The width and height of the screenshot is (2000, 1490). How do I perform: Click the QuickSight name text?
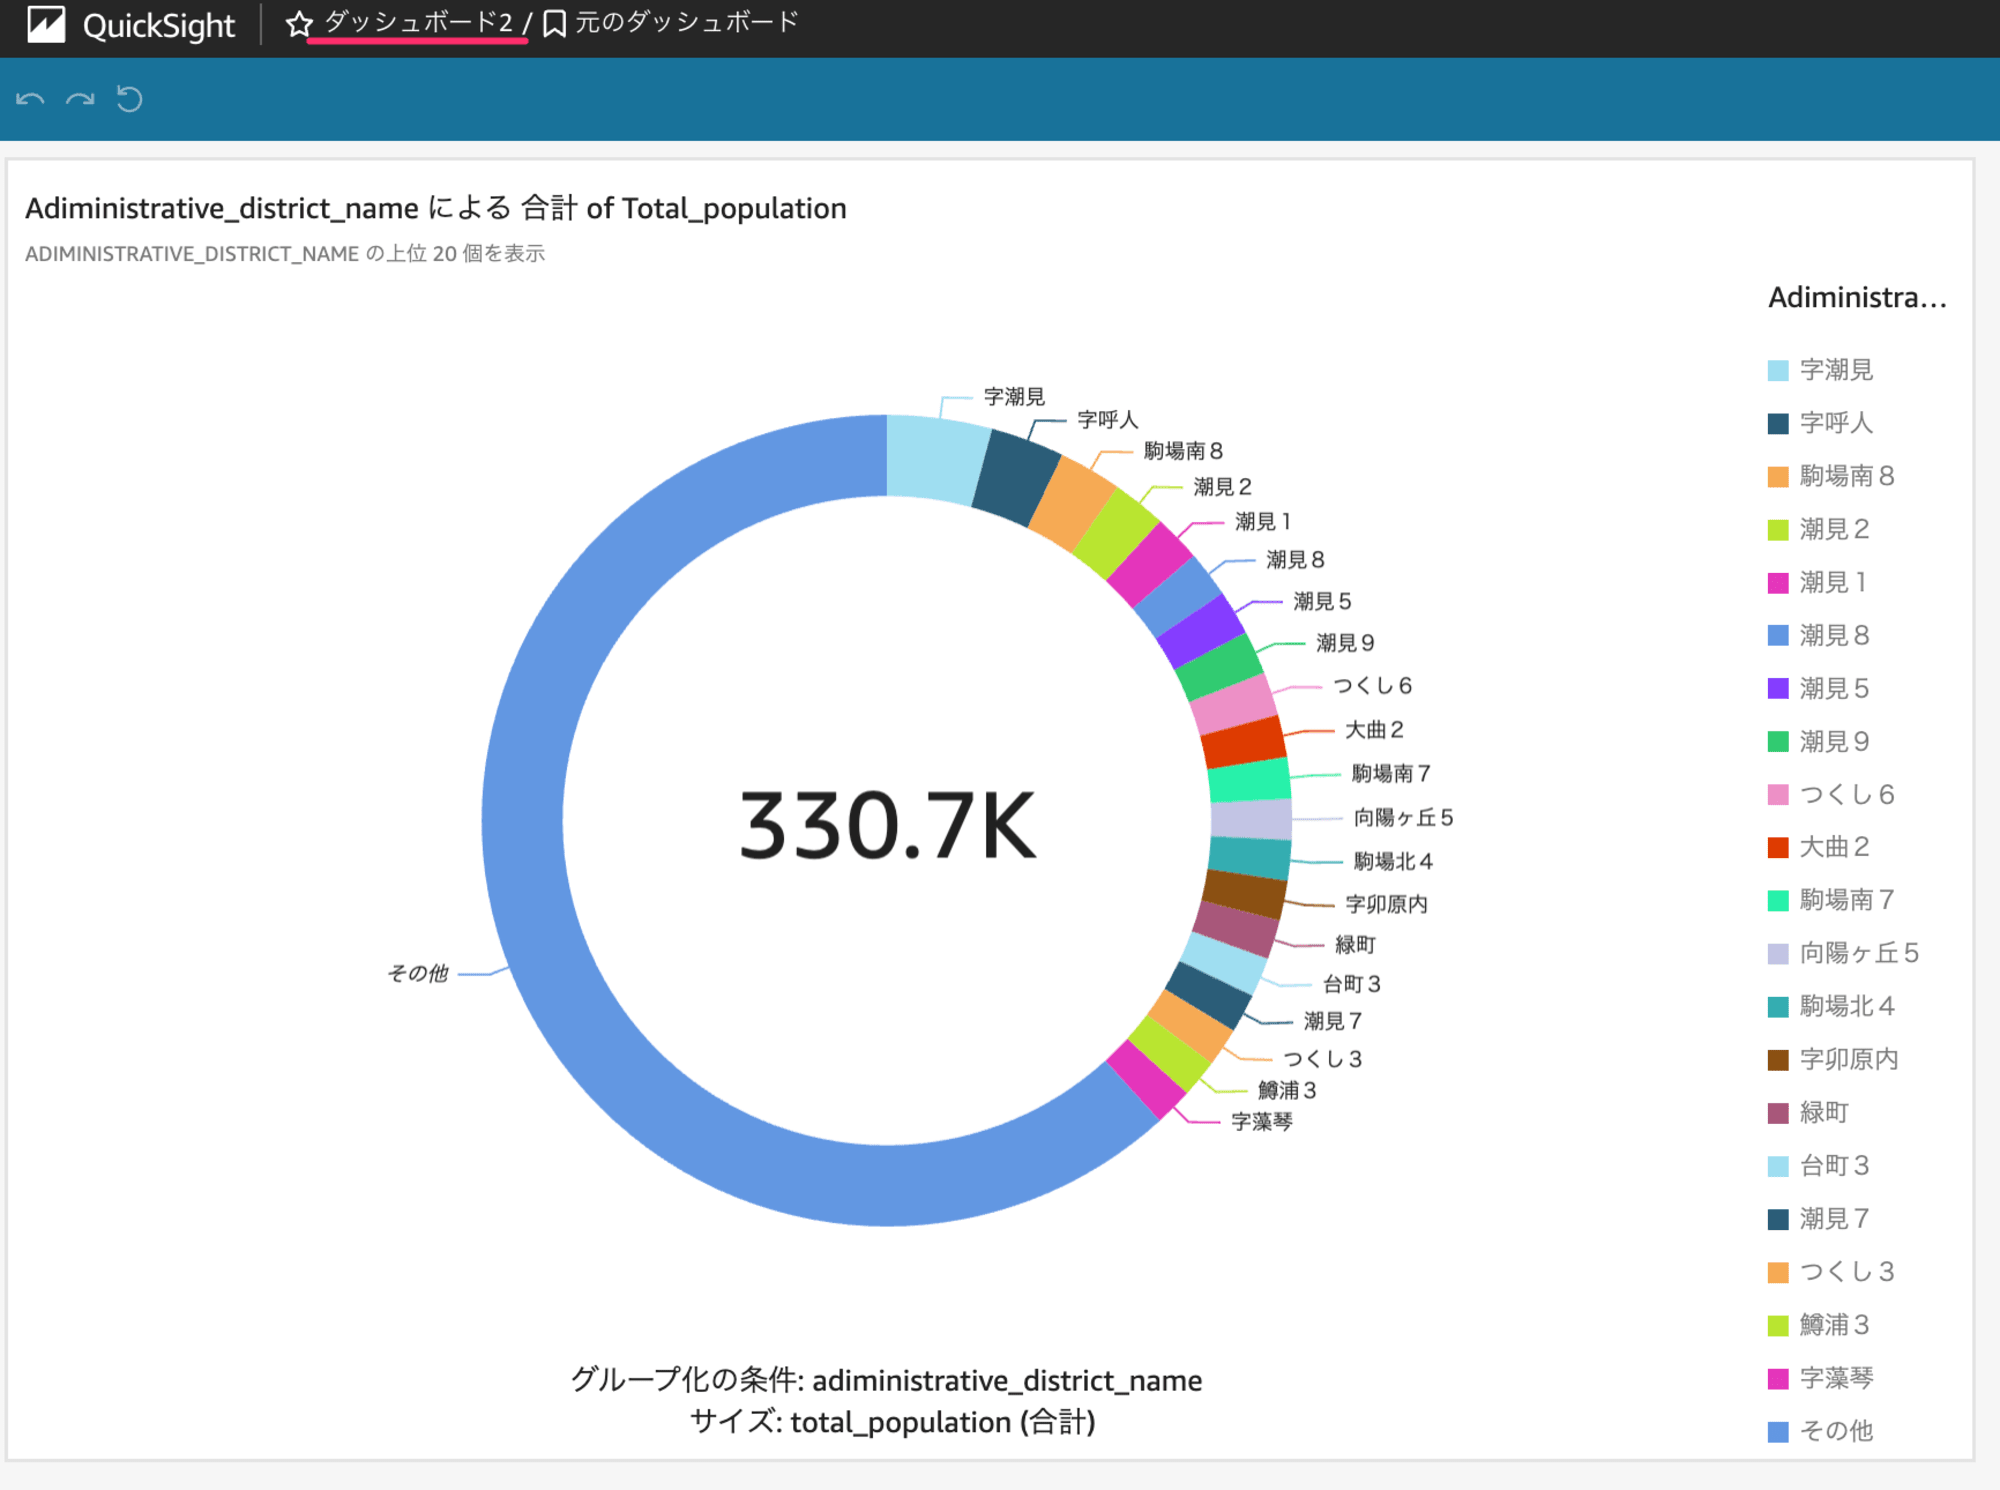tap(159, 25)
